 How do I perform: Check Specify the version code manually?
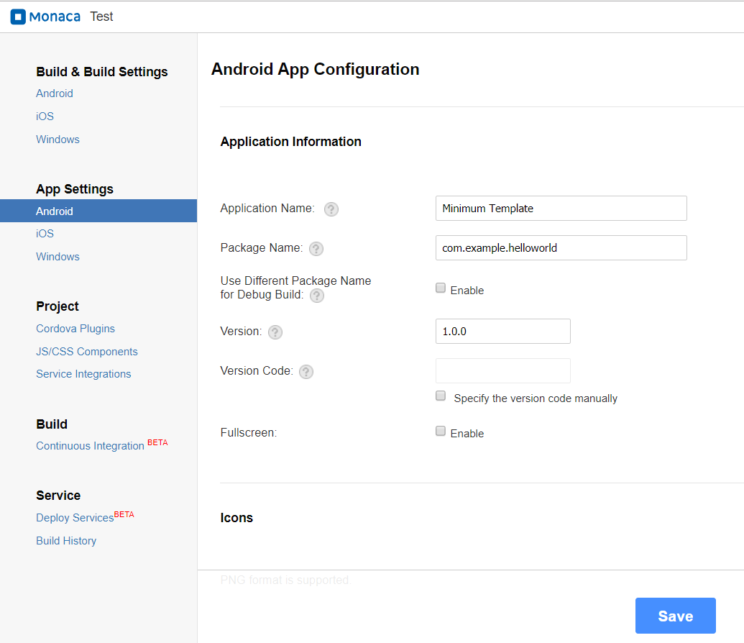[440, 396]
